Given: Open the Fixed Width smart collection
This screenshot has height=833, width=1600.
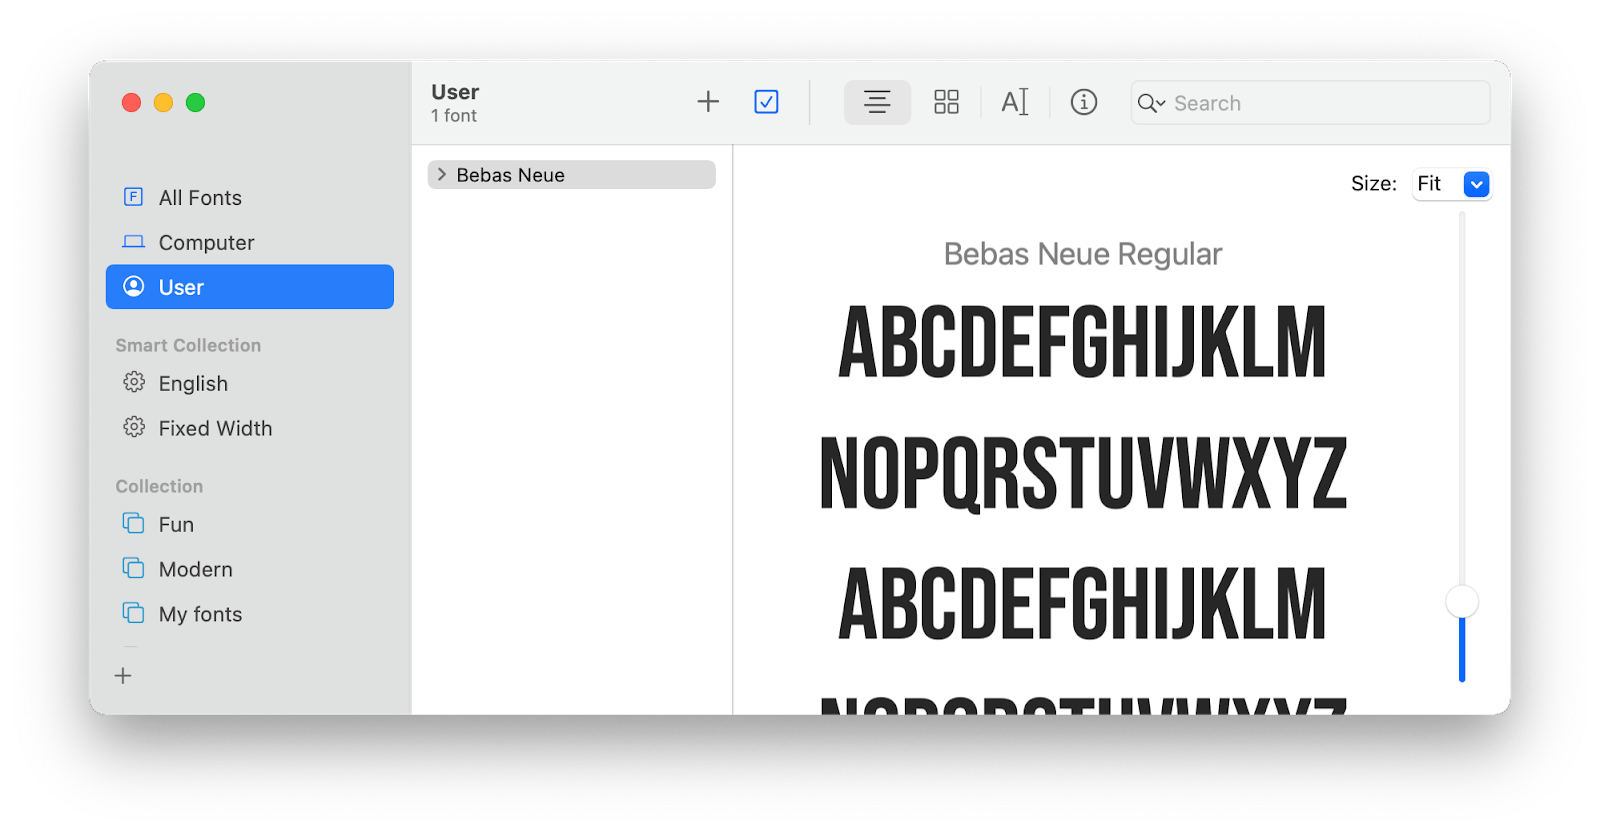Looking at the screenshot, I should point(250,428).
